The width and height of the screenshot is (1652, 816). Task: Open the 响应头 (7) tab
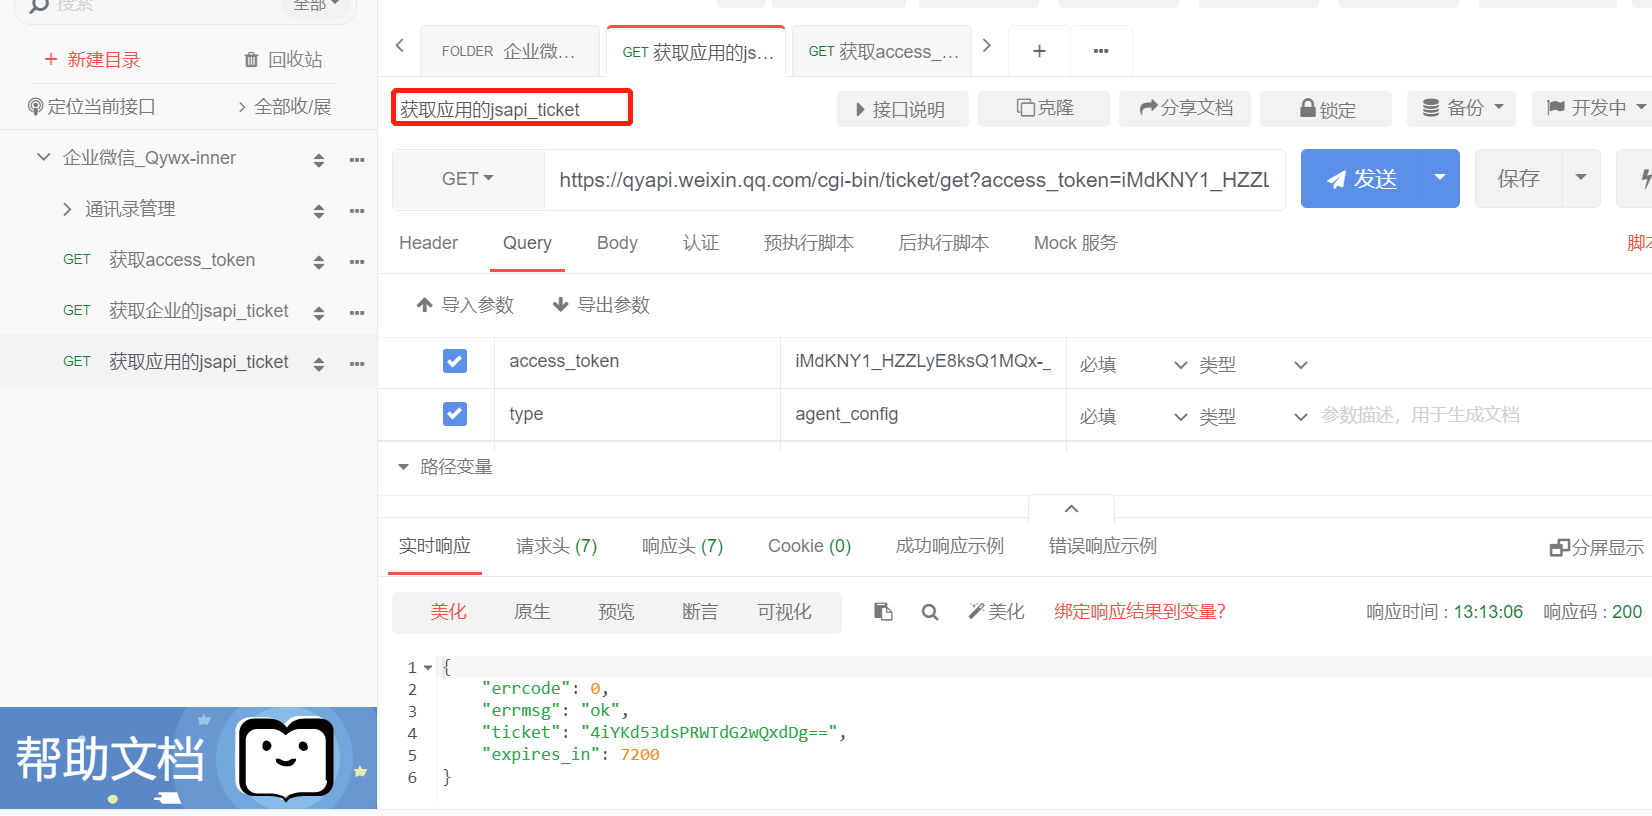coord(683,546)
